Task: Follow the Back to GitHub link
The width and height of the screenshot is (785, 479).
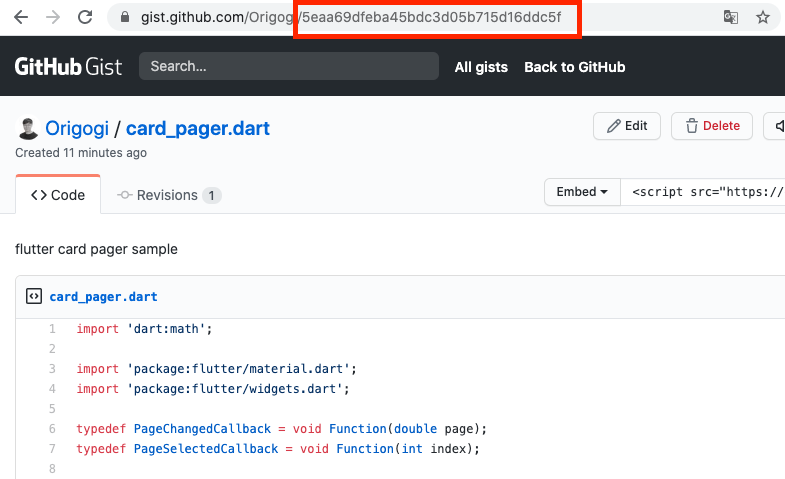Action: 575,67
